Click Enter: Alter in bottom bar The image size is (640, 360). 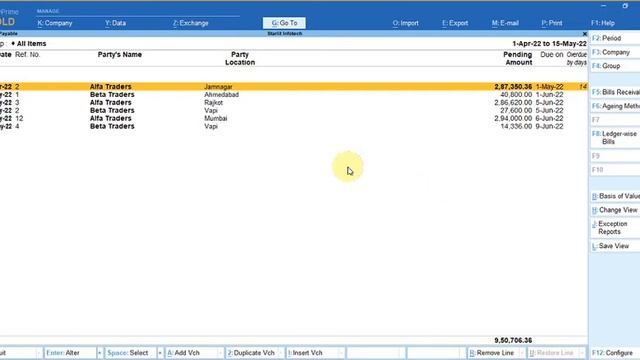tap(70, 353)
